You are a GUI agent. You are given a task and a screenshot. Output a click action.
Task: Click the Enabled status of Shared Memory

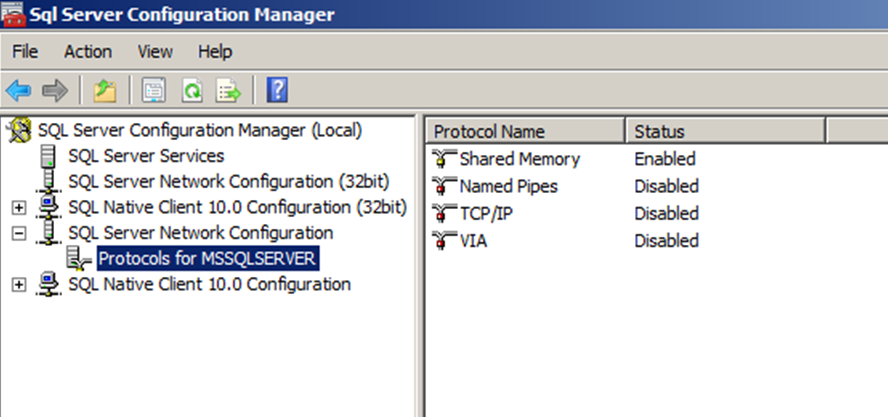pos(665,159)
